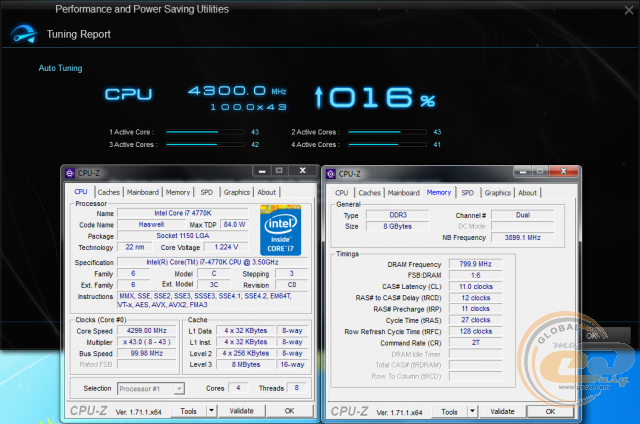Click the 4 Active Cores ratio bar

pyautogui.click(x=387, y=144)
